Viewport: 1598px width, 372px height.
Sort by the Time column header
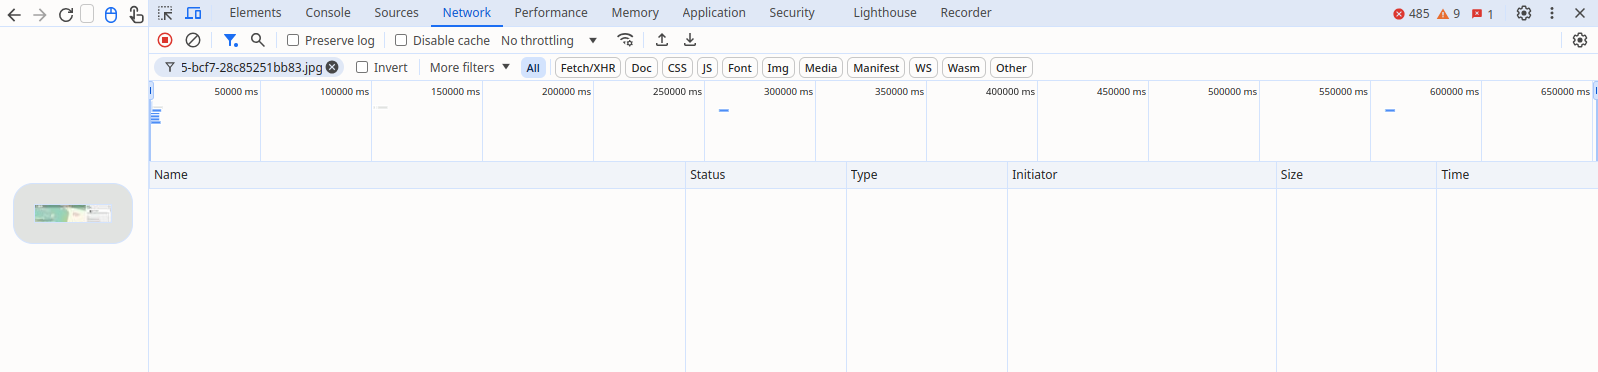[1517, 175]
